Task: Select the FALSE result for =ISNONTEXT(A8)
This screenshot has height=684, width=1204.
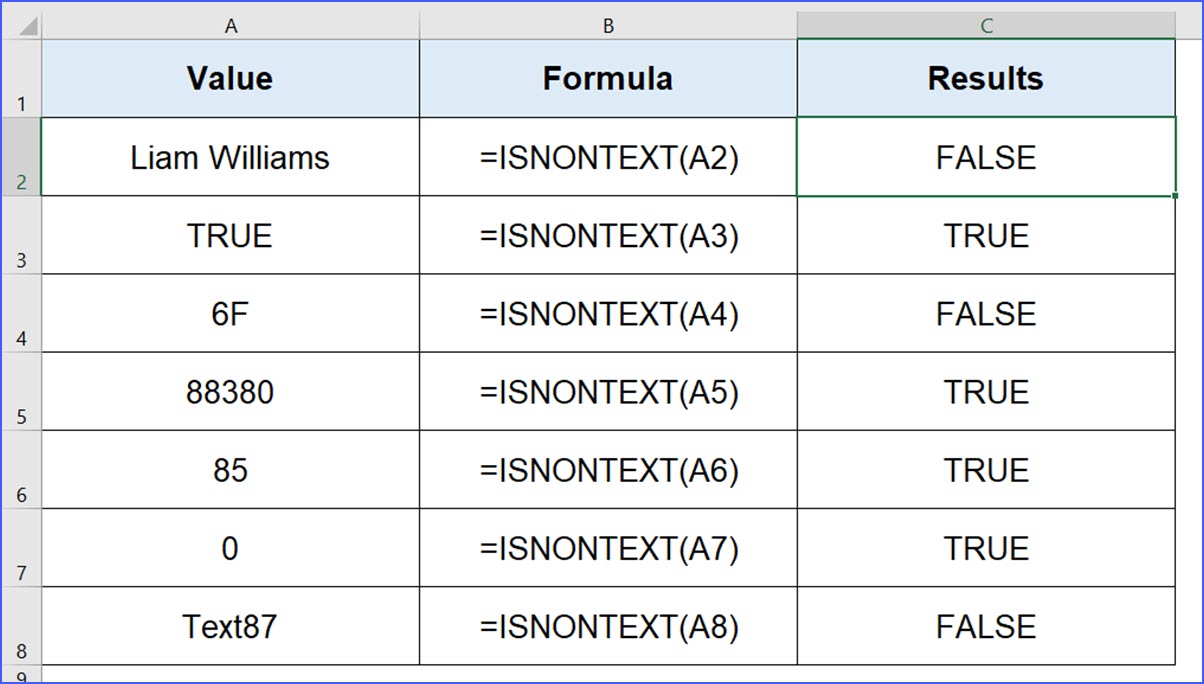Action: pos(985,625)
